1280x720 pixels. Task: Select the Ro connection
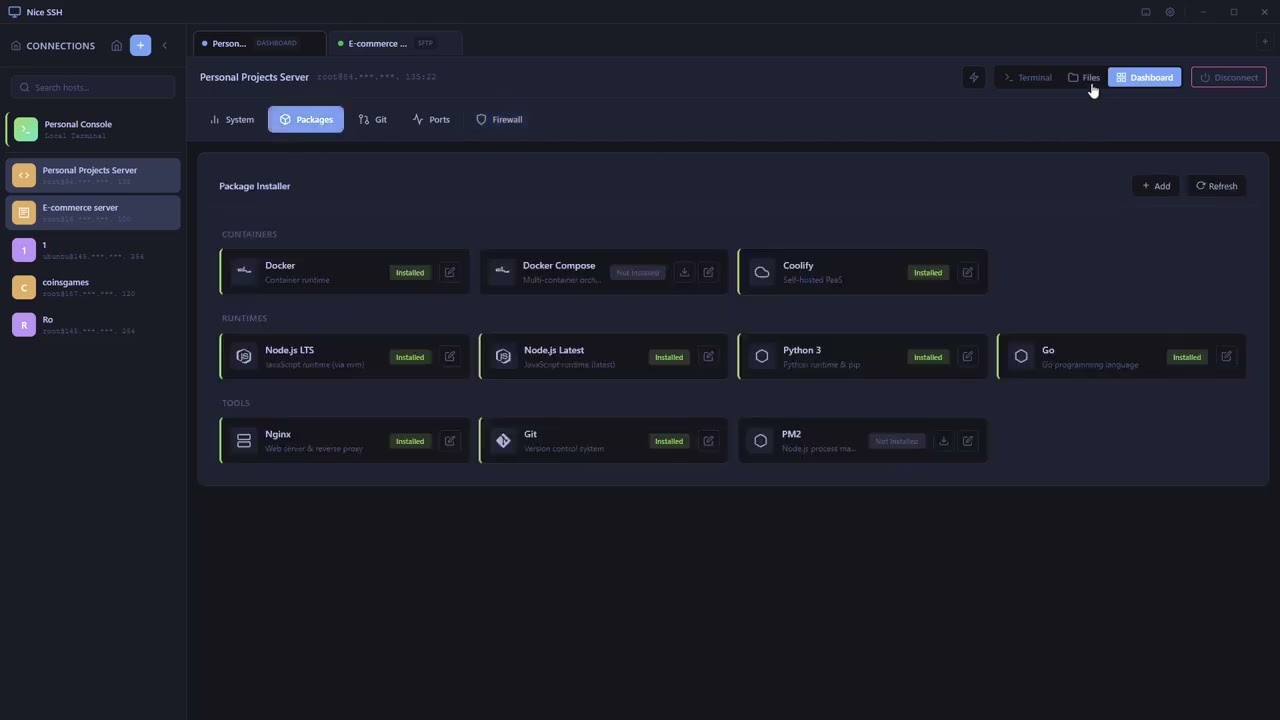[94, 324]
